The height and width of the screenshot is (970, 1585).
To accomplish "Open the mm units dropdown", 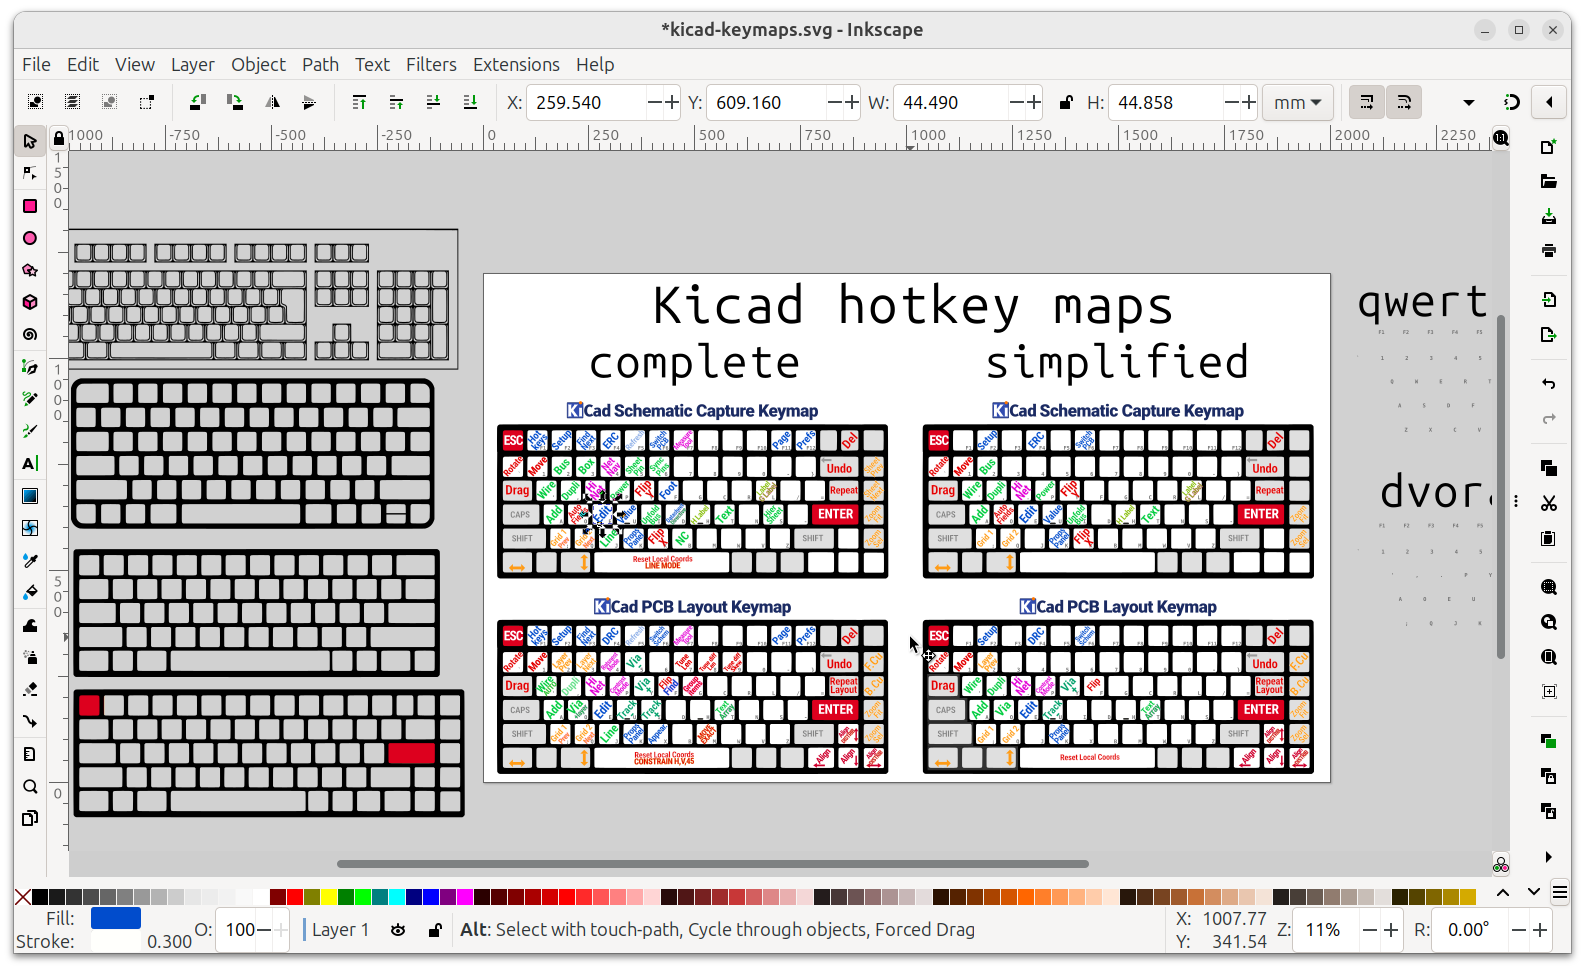I will (x=1297, y=102).
